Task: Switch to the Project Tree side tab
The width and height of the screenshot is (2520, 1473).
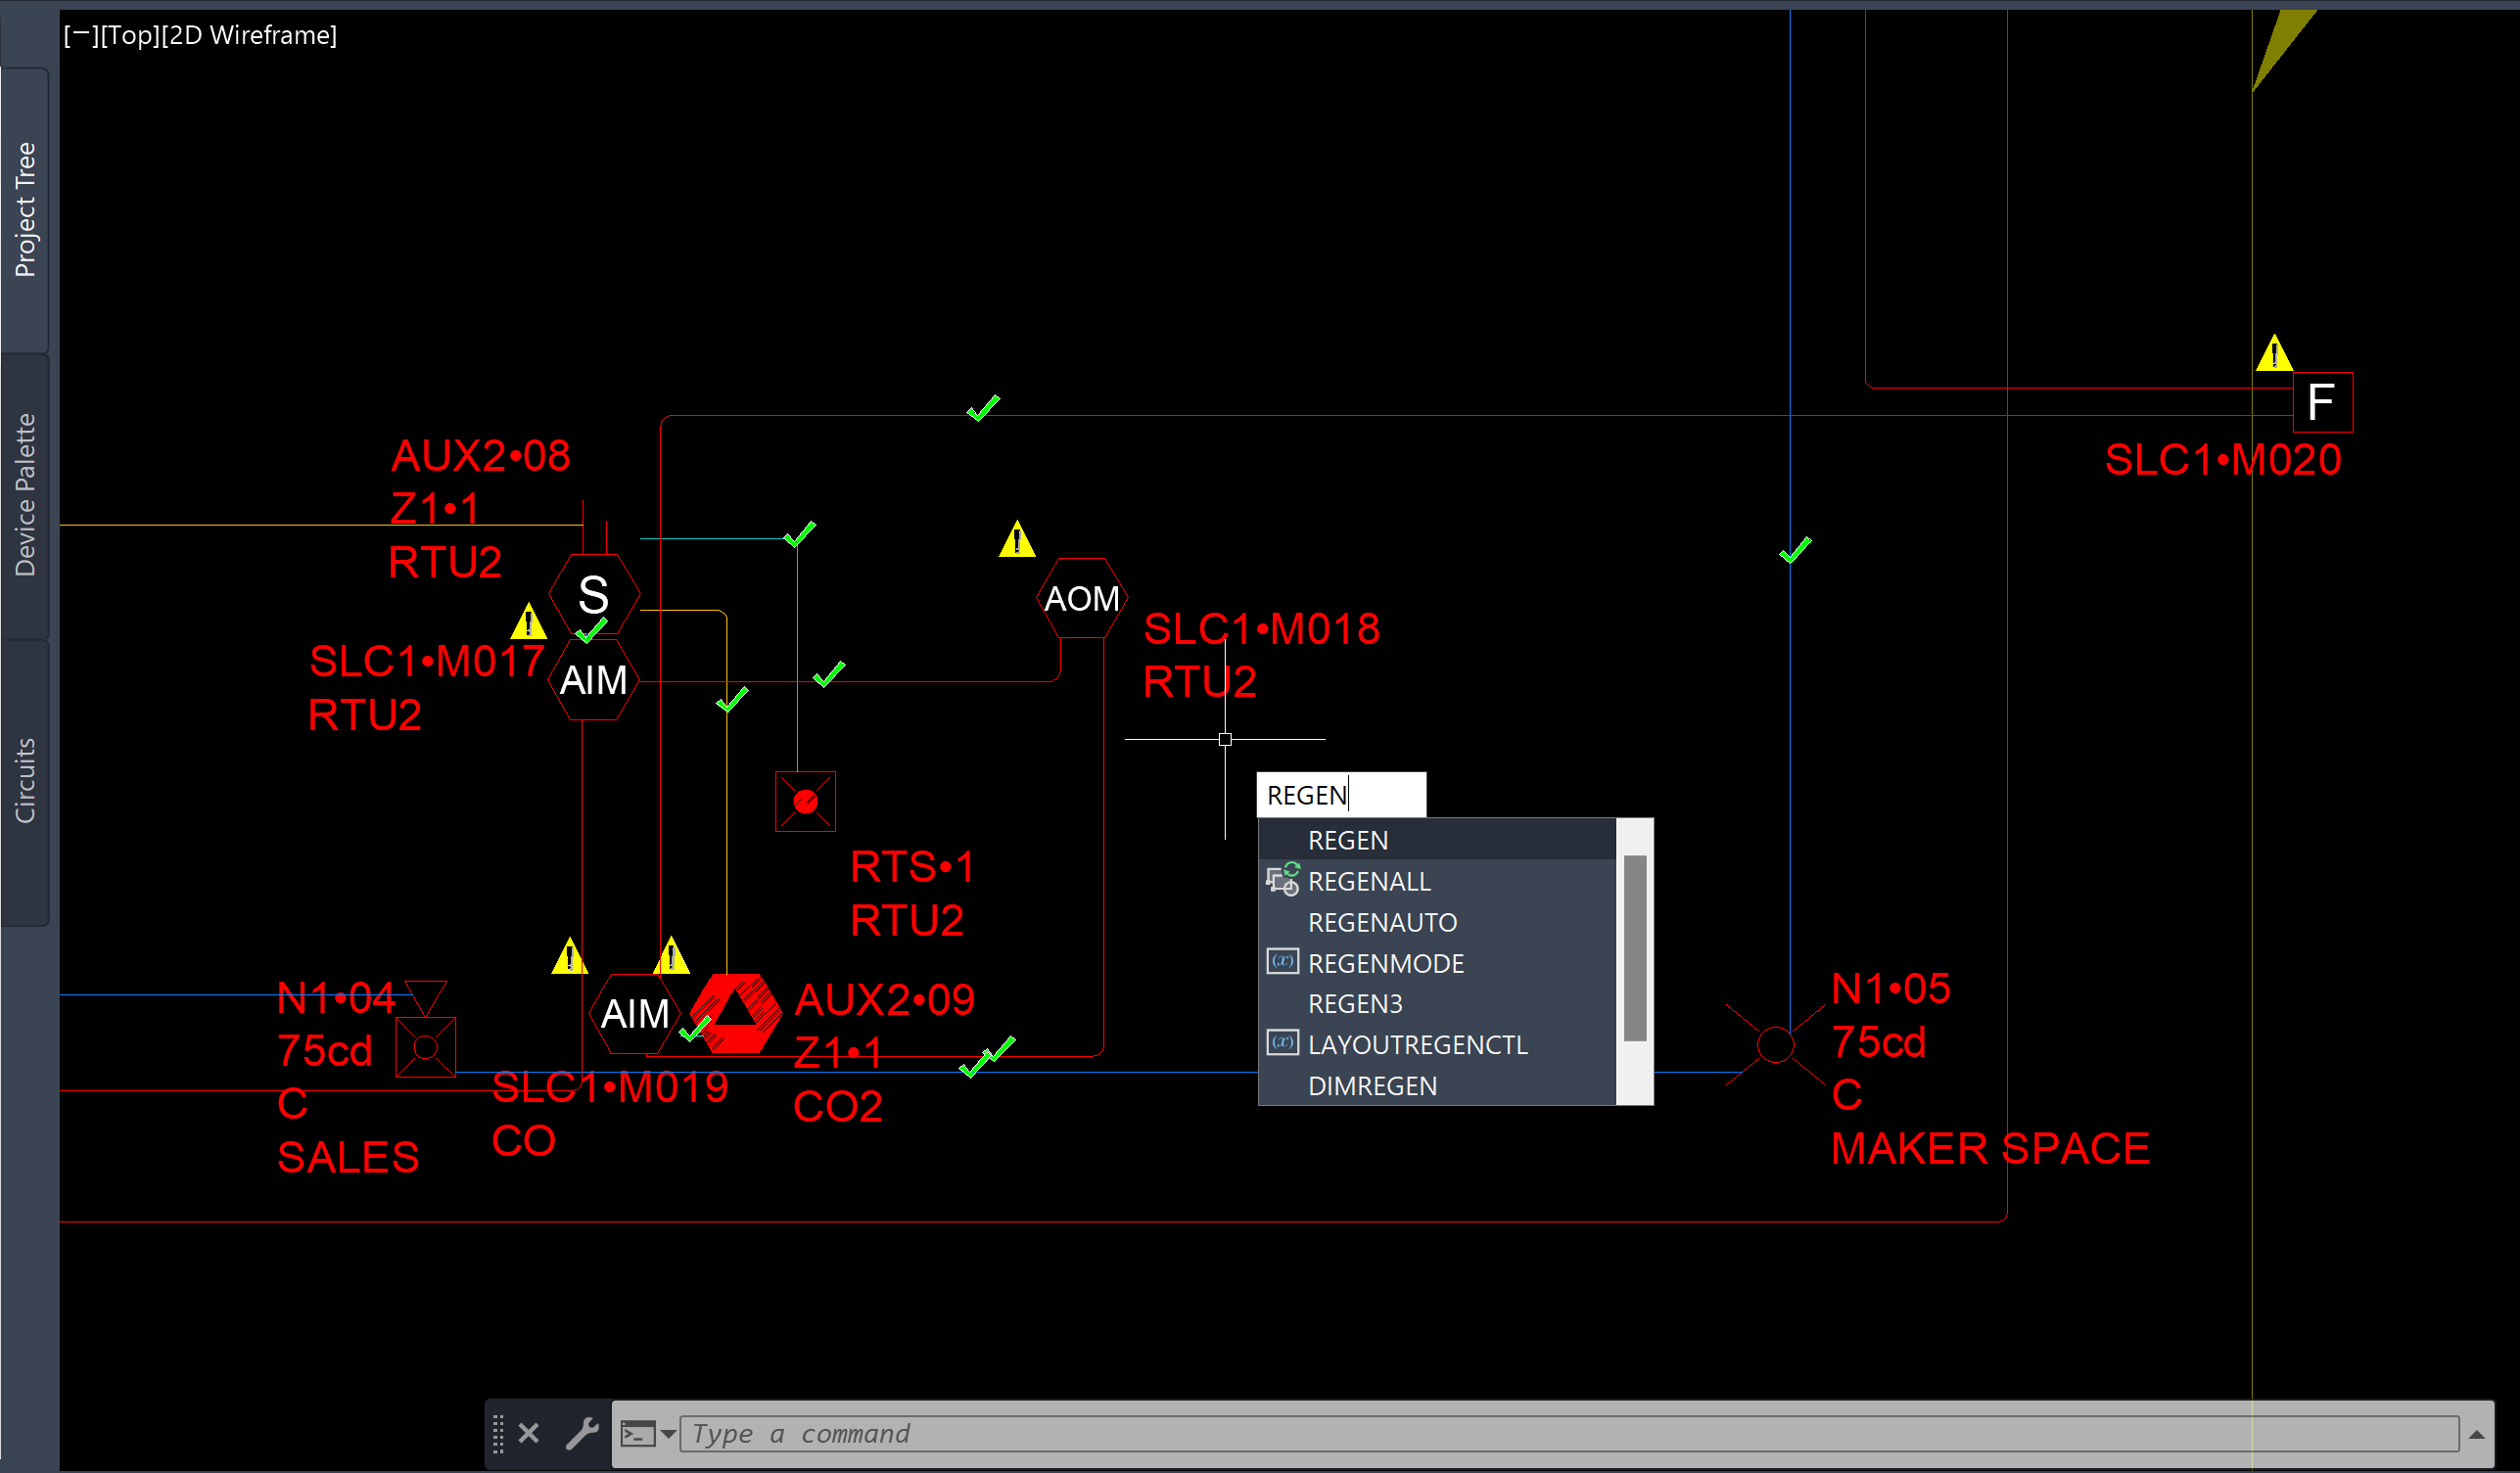Action: point(25,209)
